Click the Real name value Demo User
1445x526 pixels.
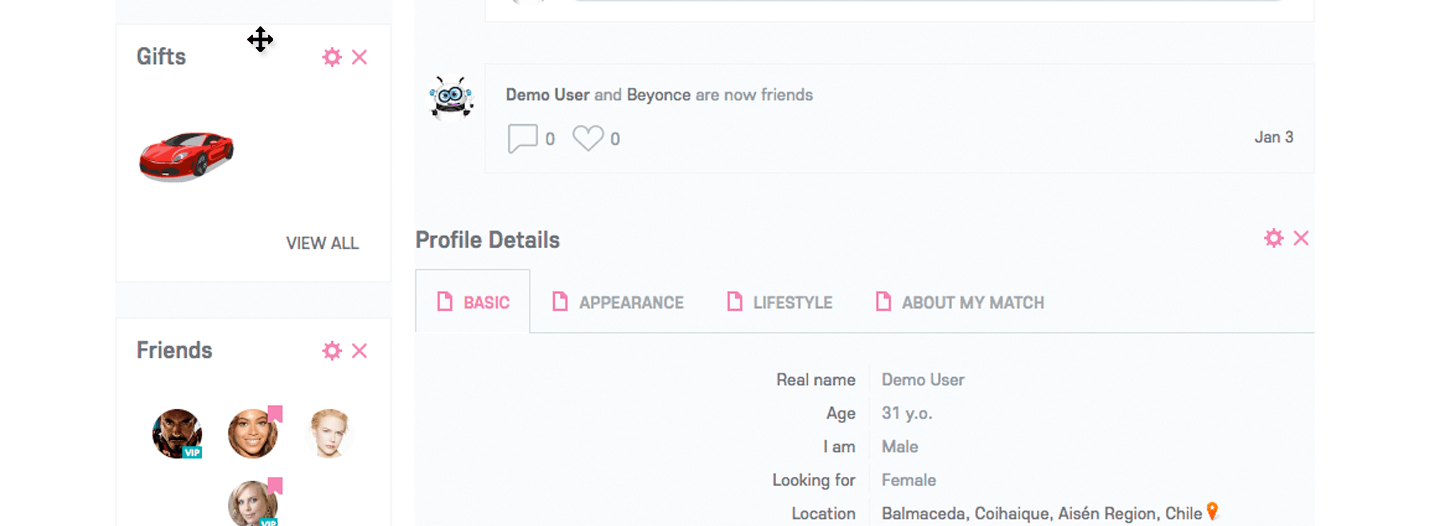923,379
